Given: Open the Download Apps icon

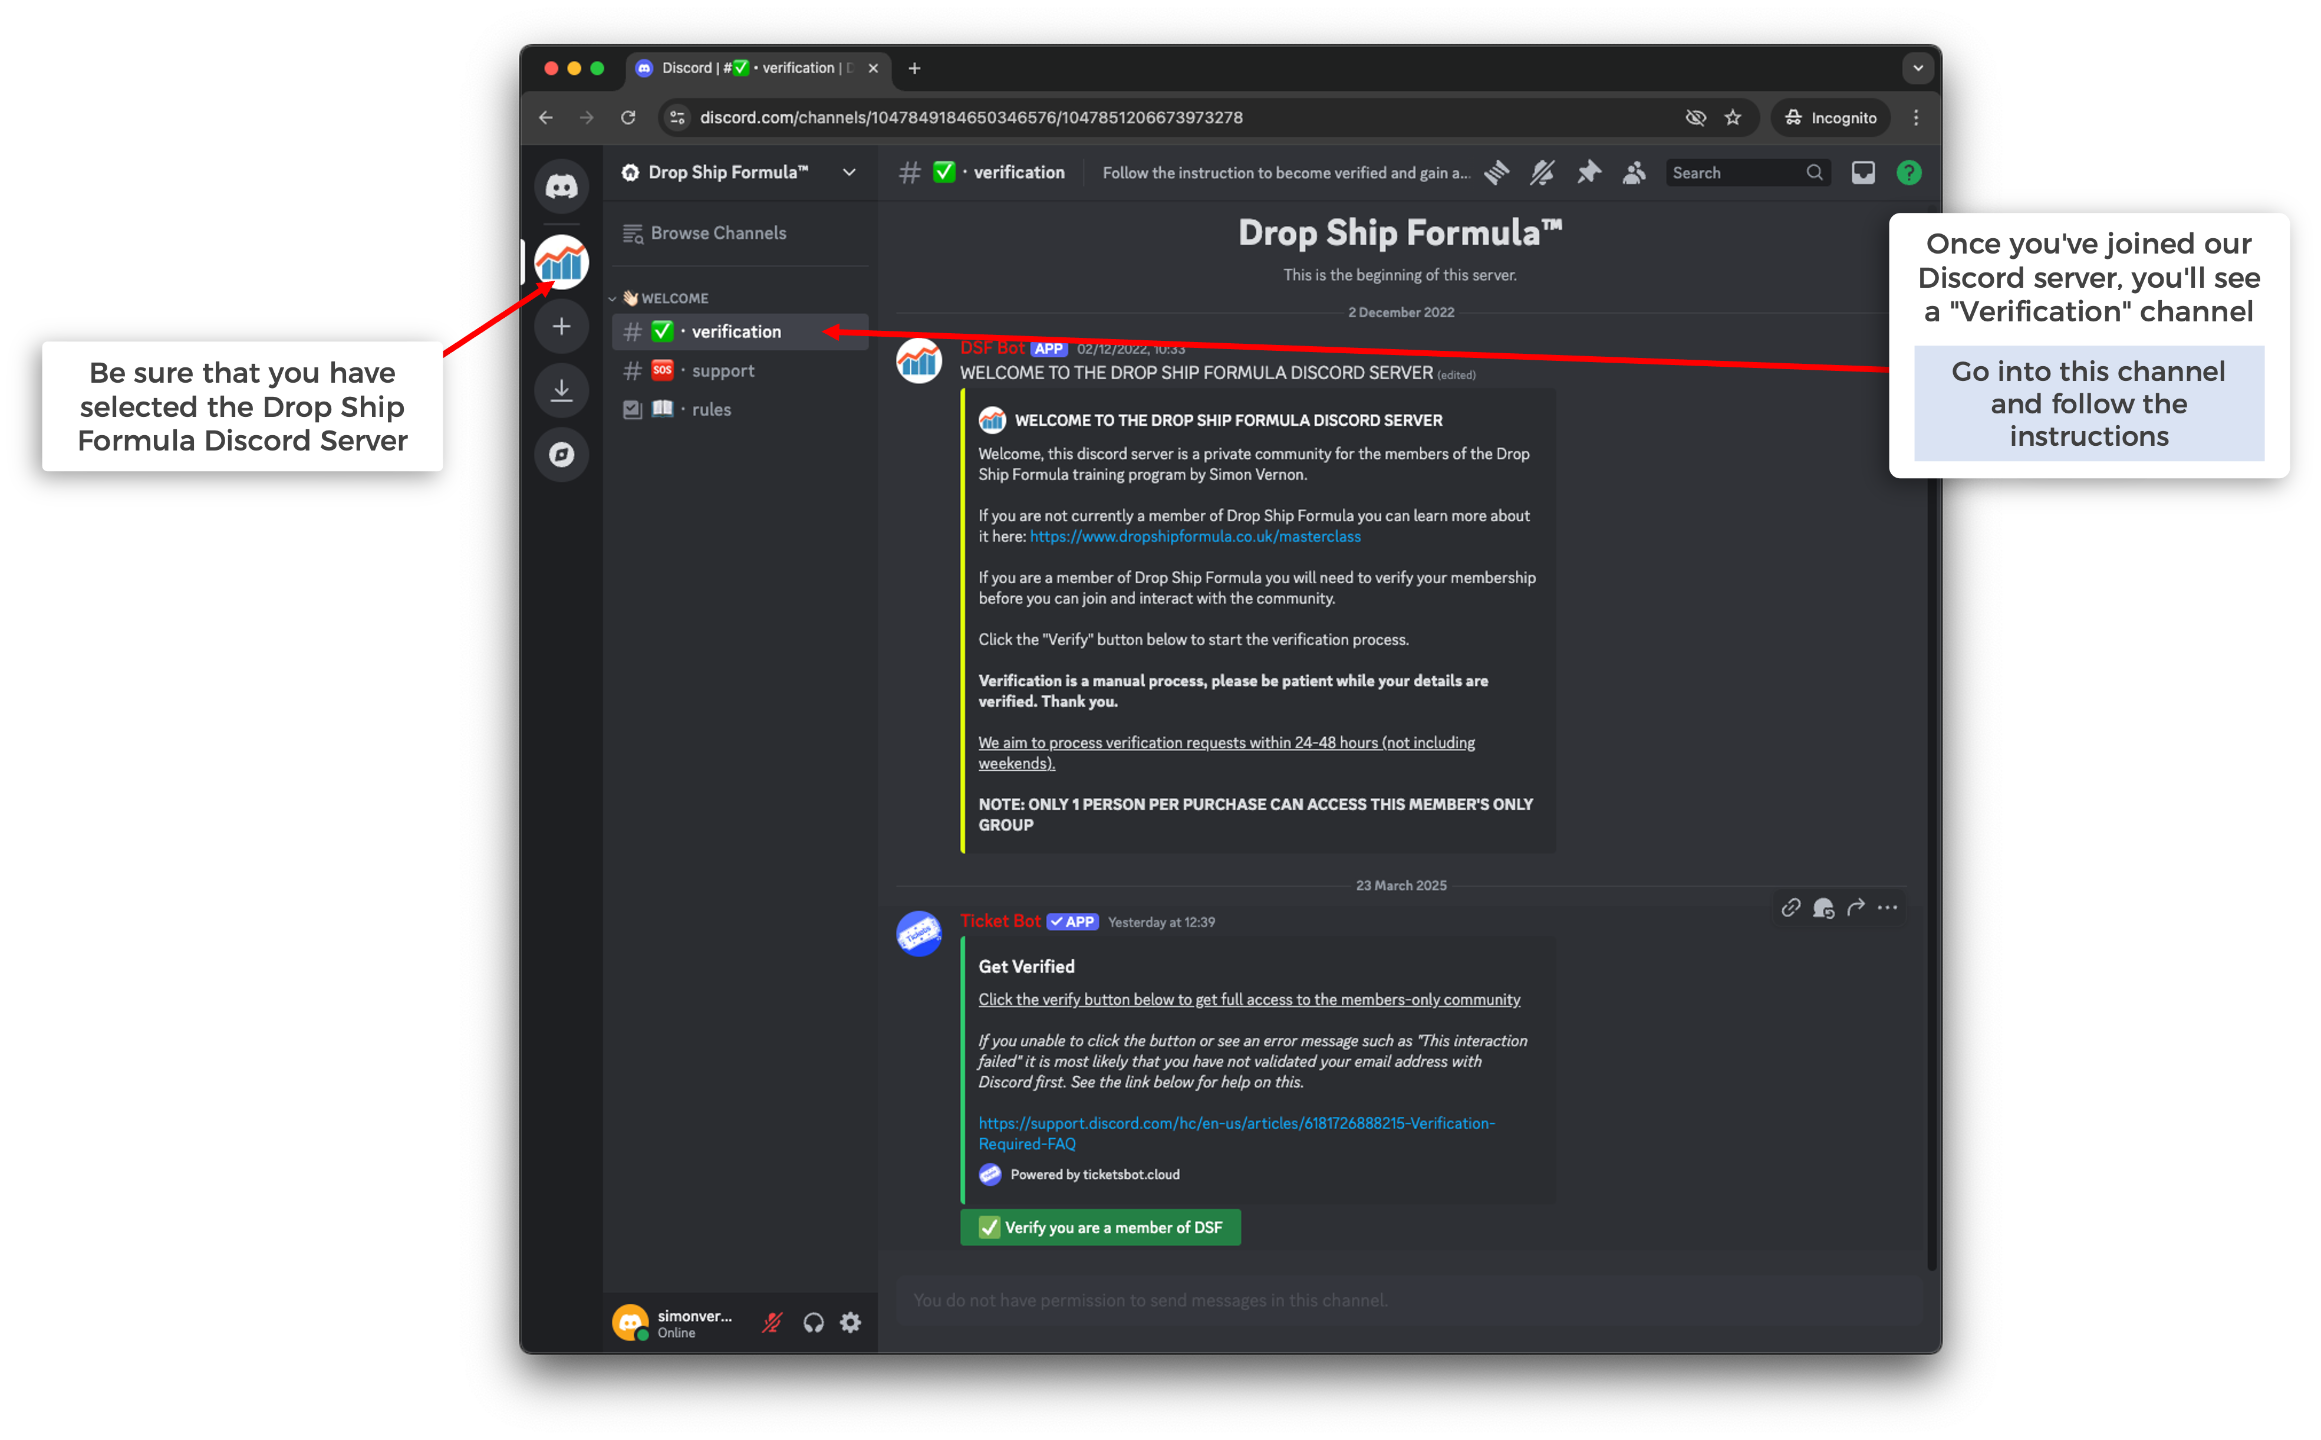Looking at the screenshot, I should coord(561,390).
